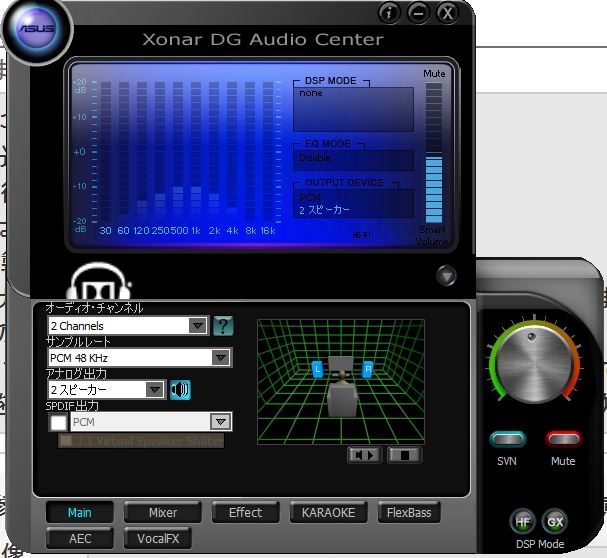This screenshot has height=558, width=607.
Task: Click the analog output speaker test icon
Action: tap(180, 390)
